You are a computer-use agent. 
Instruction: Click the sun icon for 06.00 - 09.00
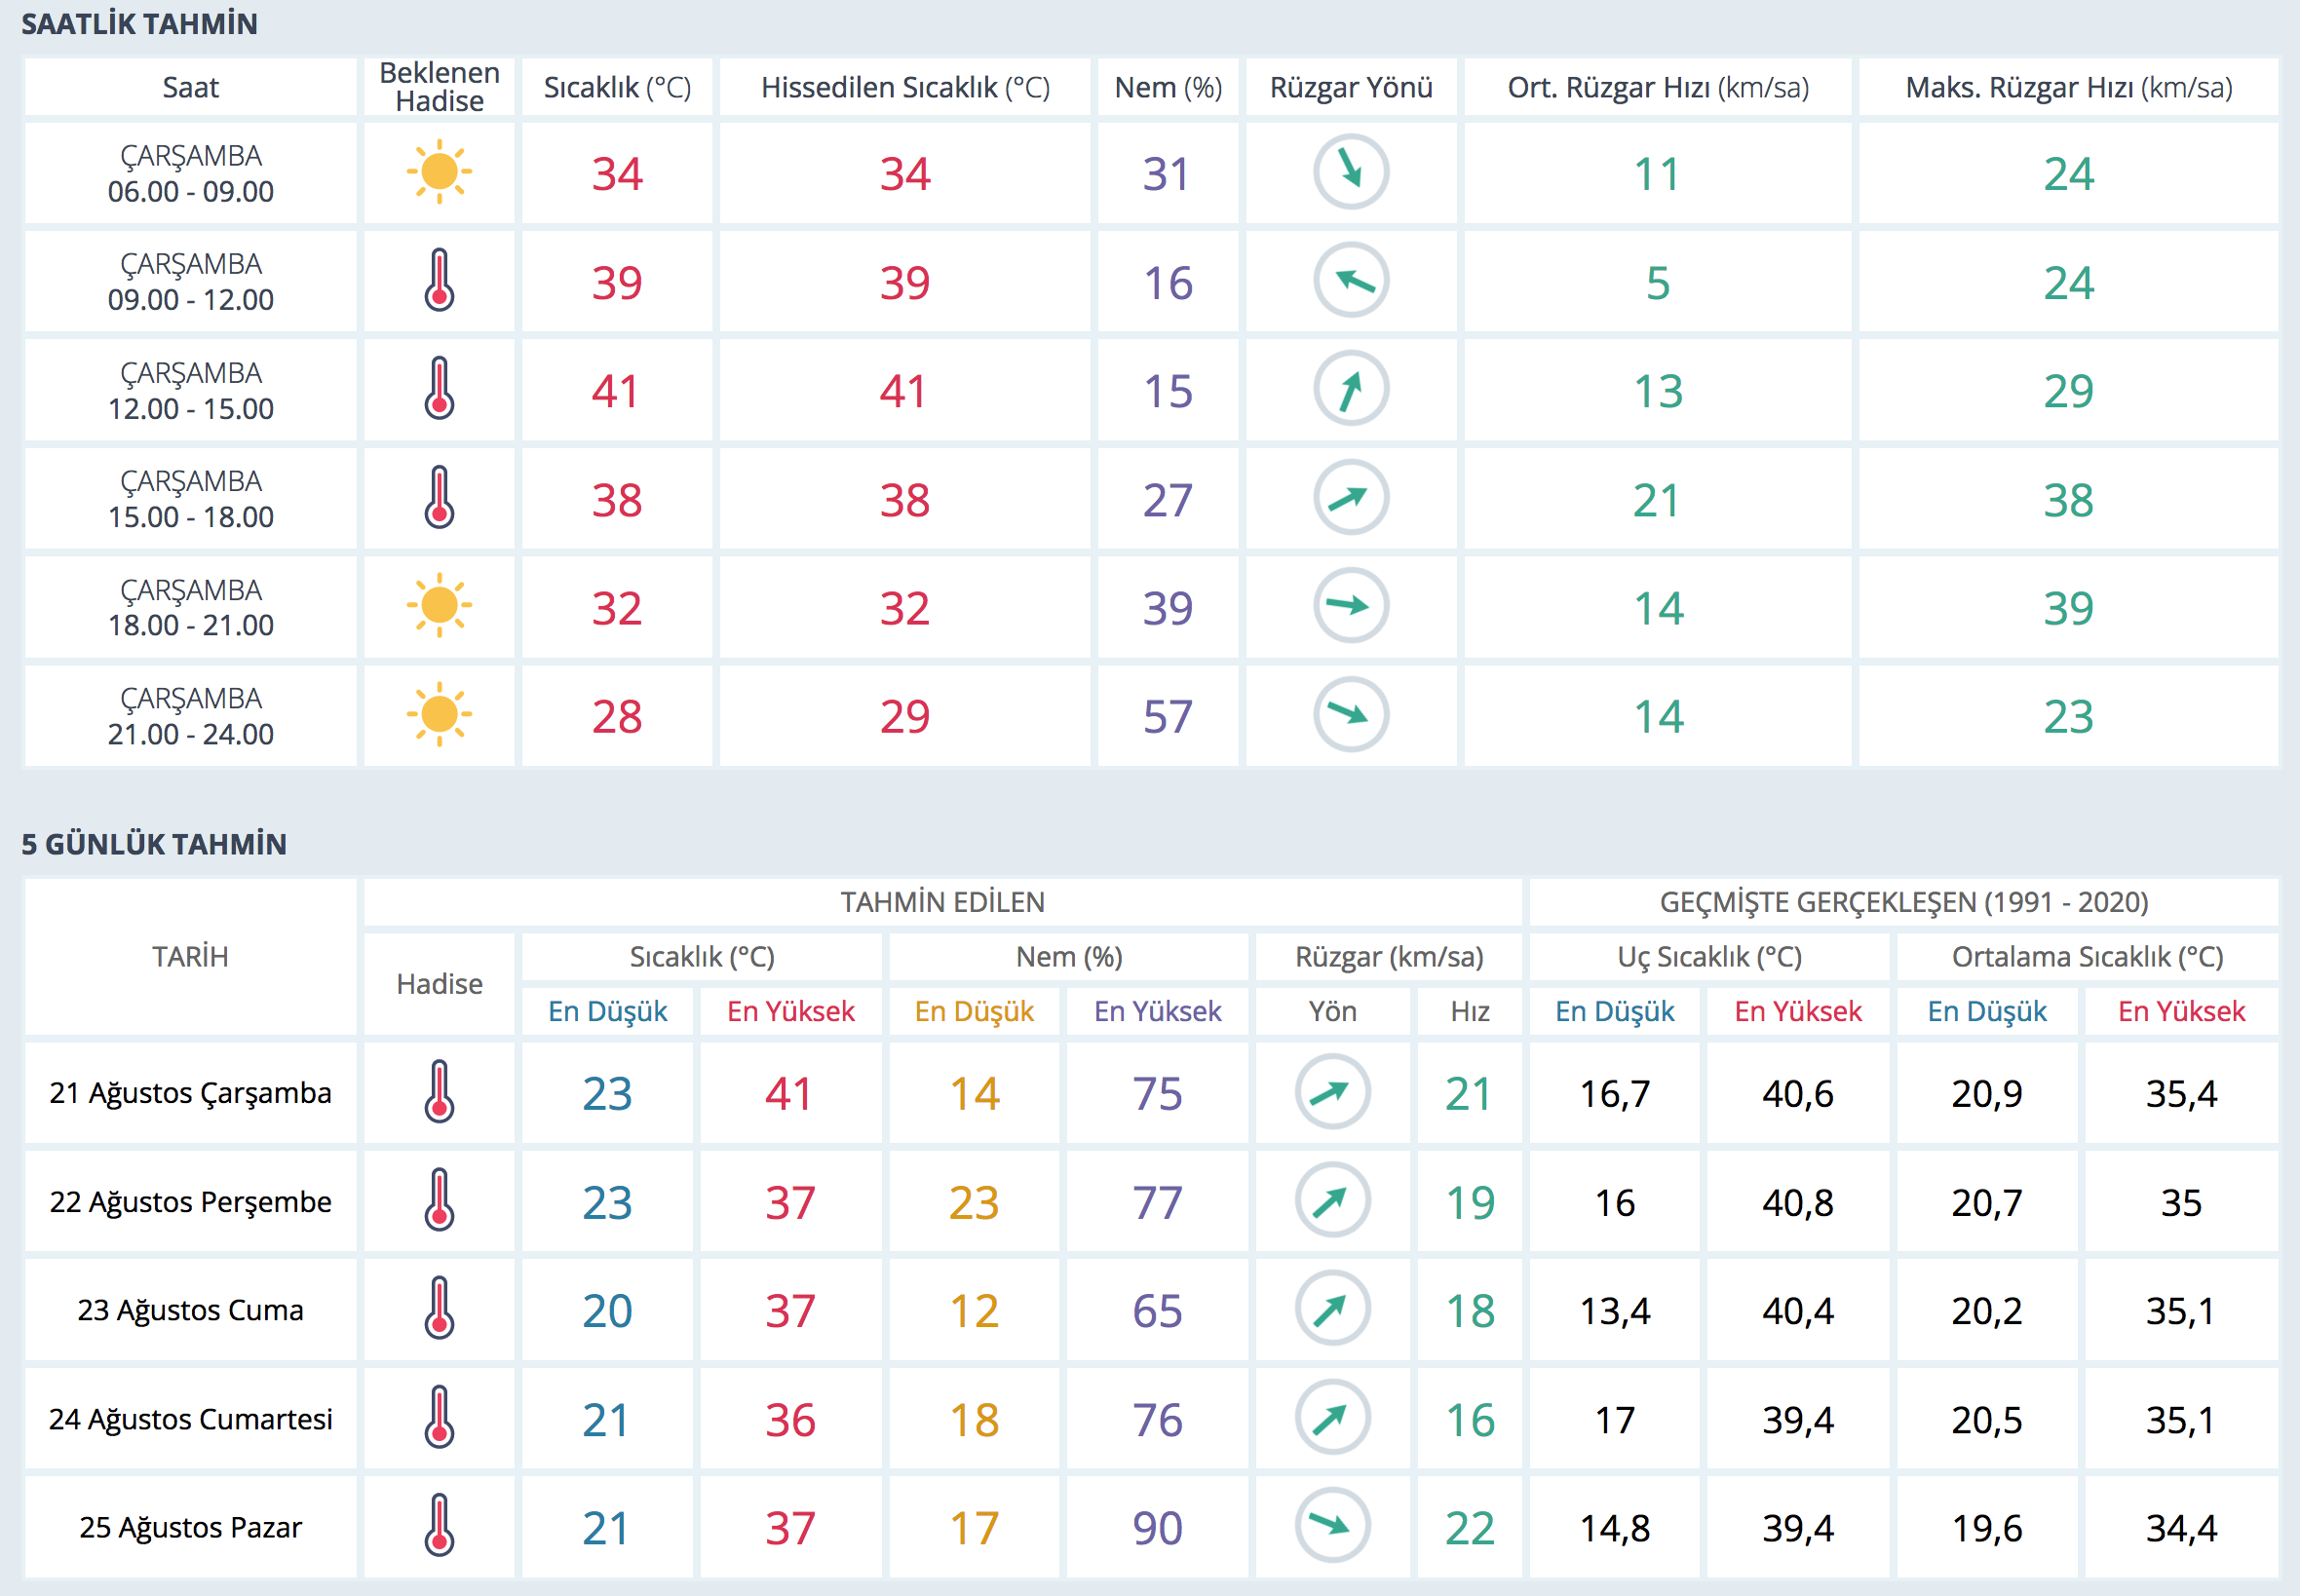coord(439,173)
